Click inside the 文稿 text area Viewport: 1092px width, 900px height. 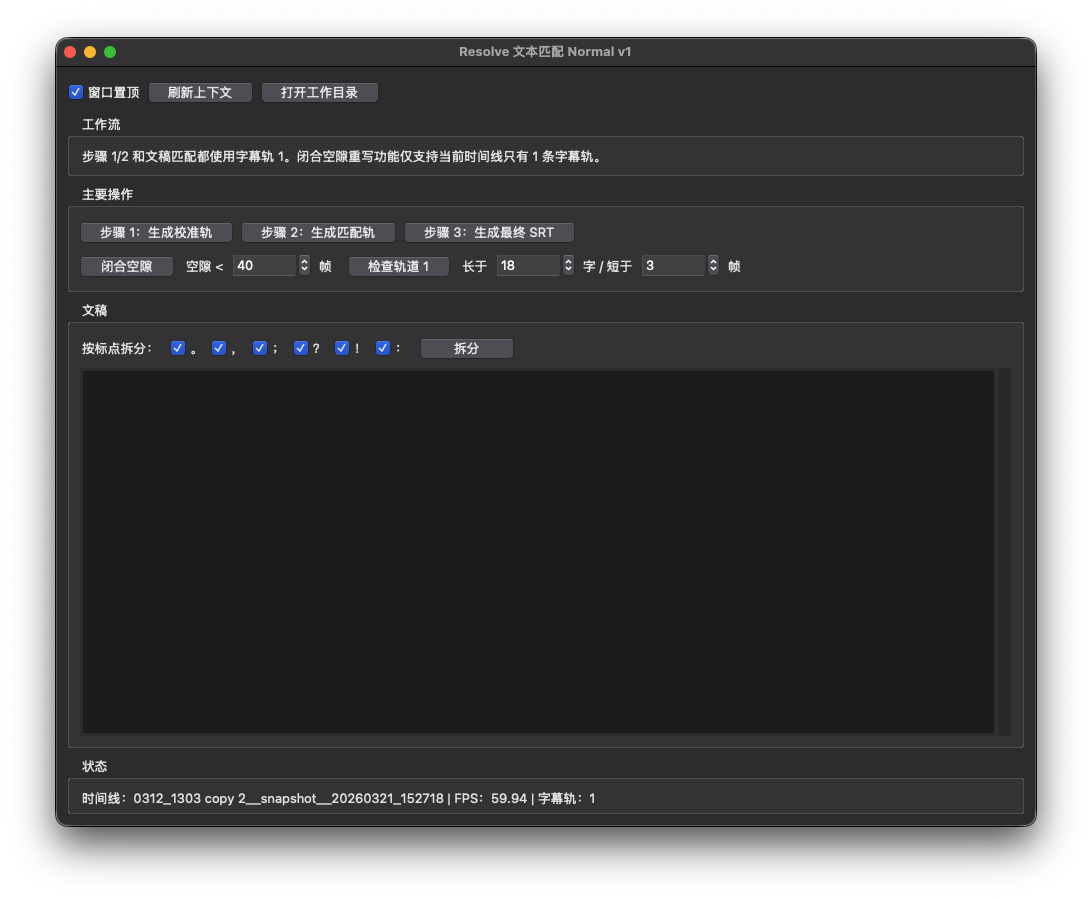538,551
